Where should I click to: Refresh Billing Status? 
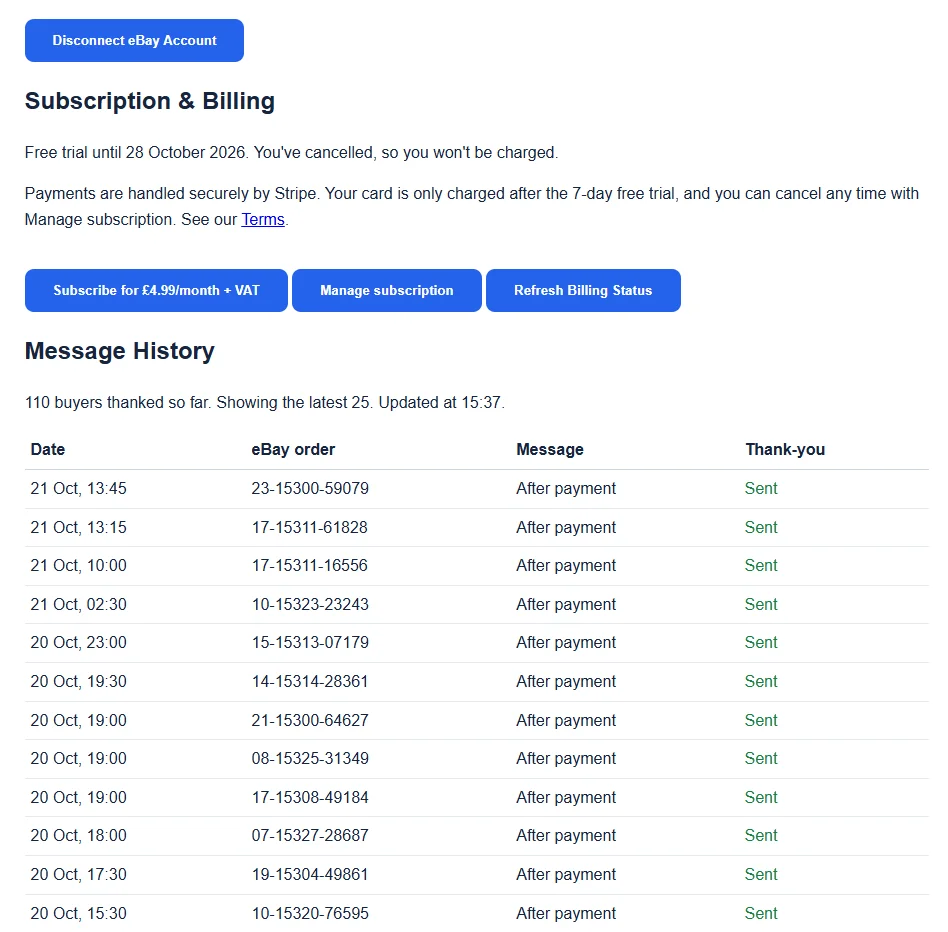583,291
